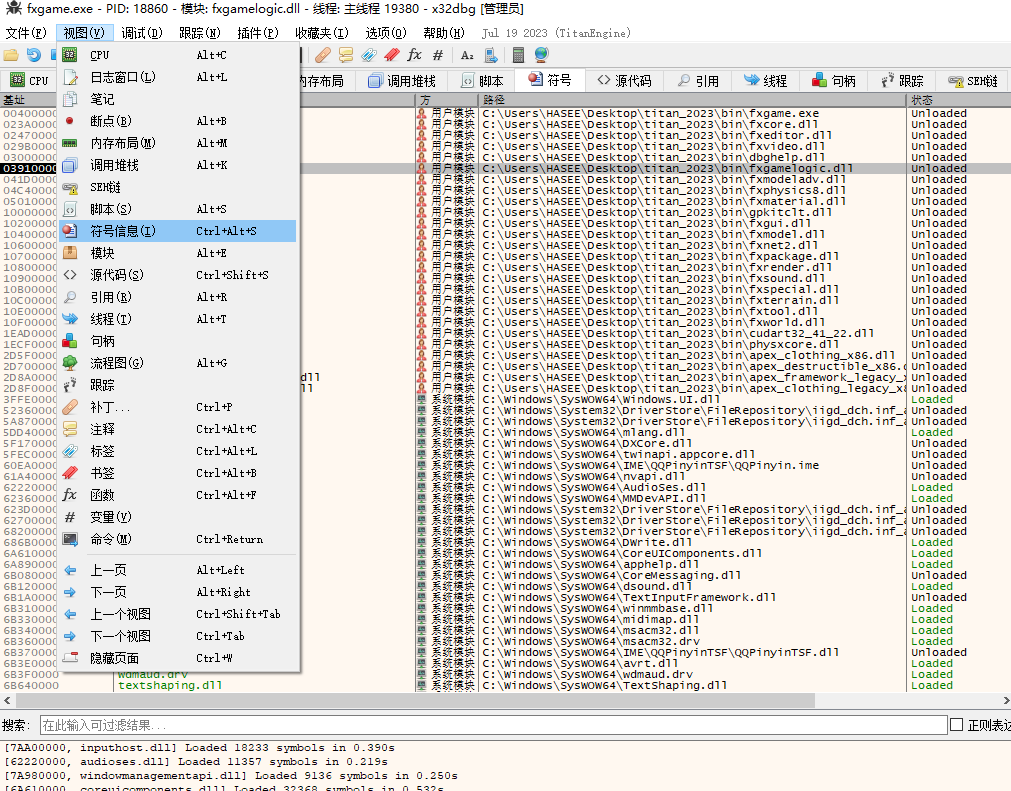This screenshot has height=791, width=1011.
Task: Select the nvapi.dll path row
Action: 584,476
